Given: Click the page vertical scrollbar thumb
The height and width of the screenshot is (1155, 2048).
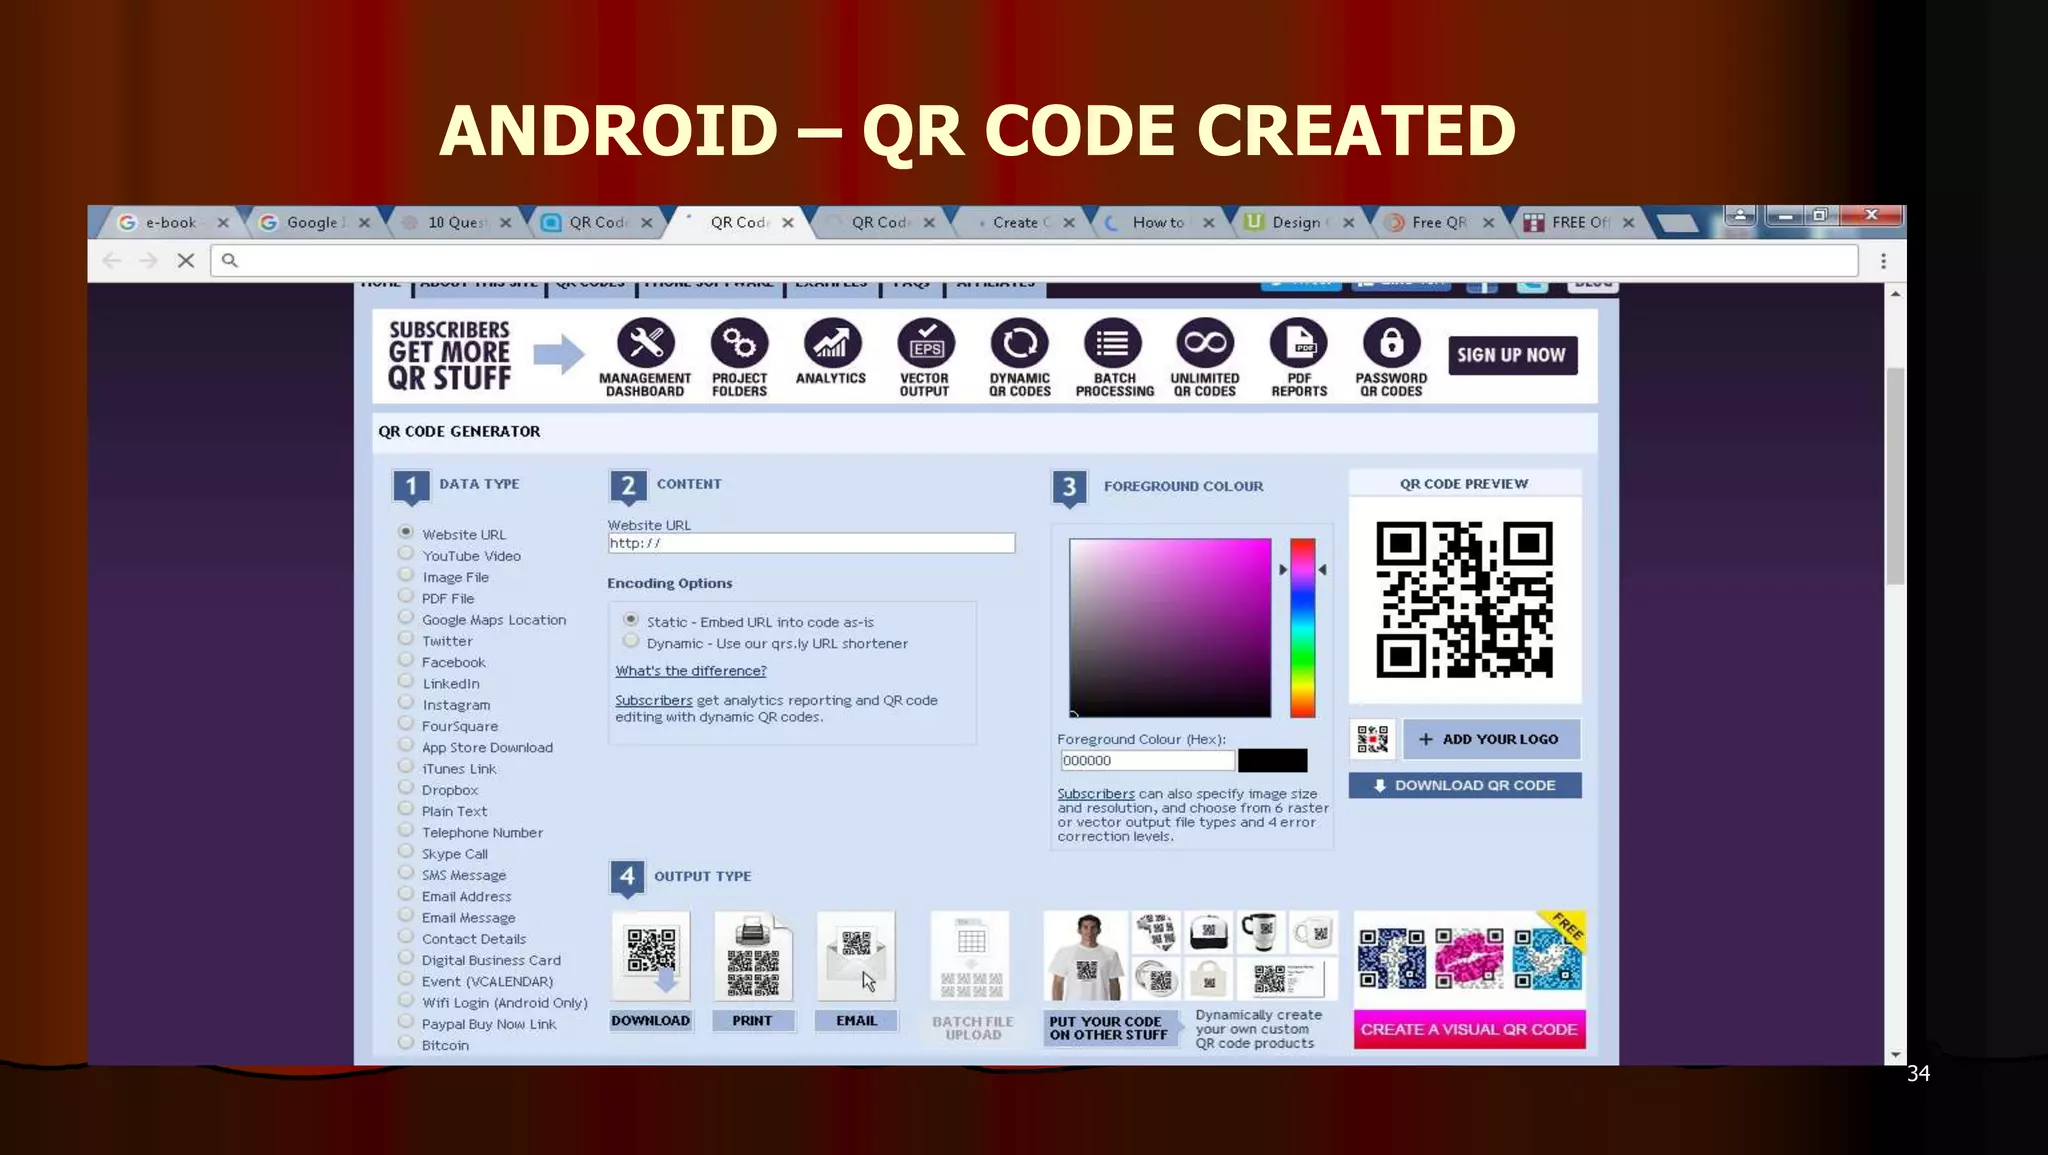Looking at the screenshot, I should pyautogui.click(x=1895, y=476).
